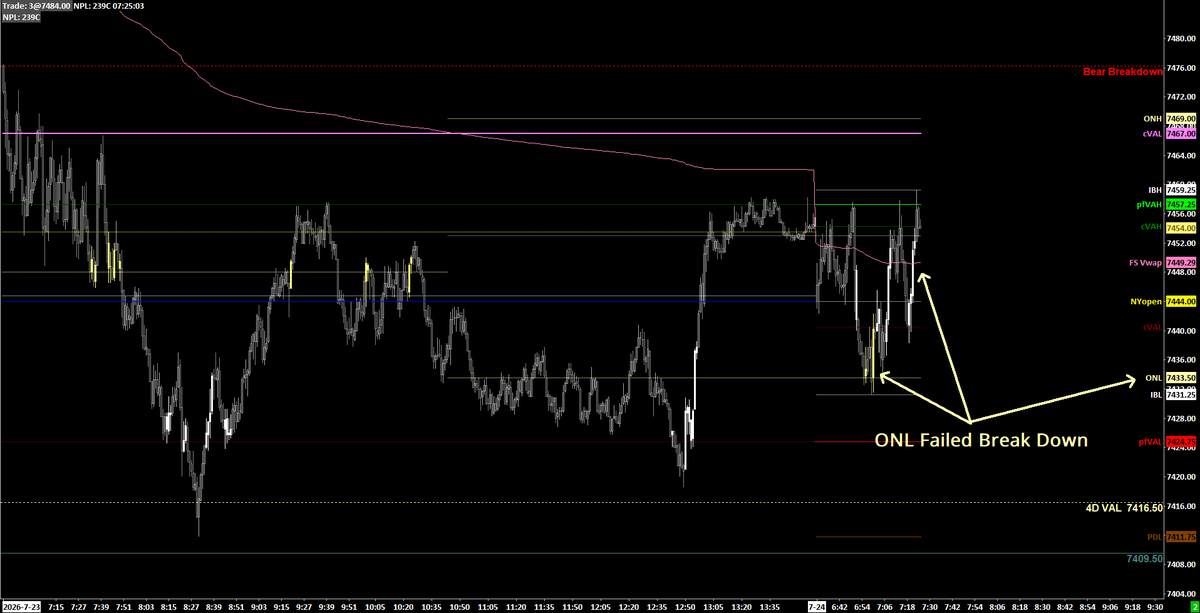Viewport: 1200px width, 613px height.
Task: Click the 7454.00 price tag
Action: pyautogui.click(x=1181, y=227)
